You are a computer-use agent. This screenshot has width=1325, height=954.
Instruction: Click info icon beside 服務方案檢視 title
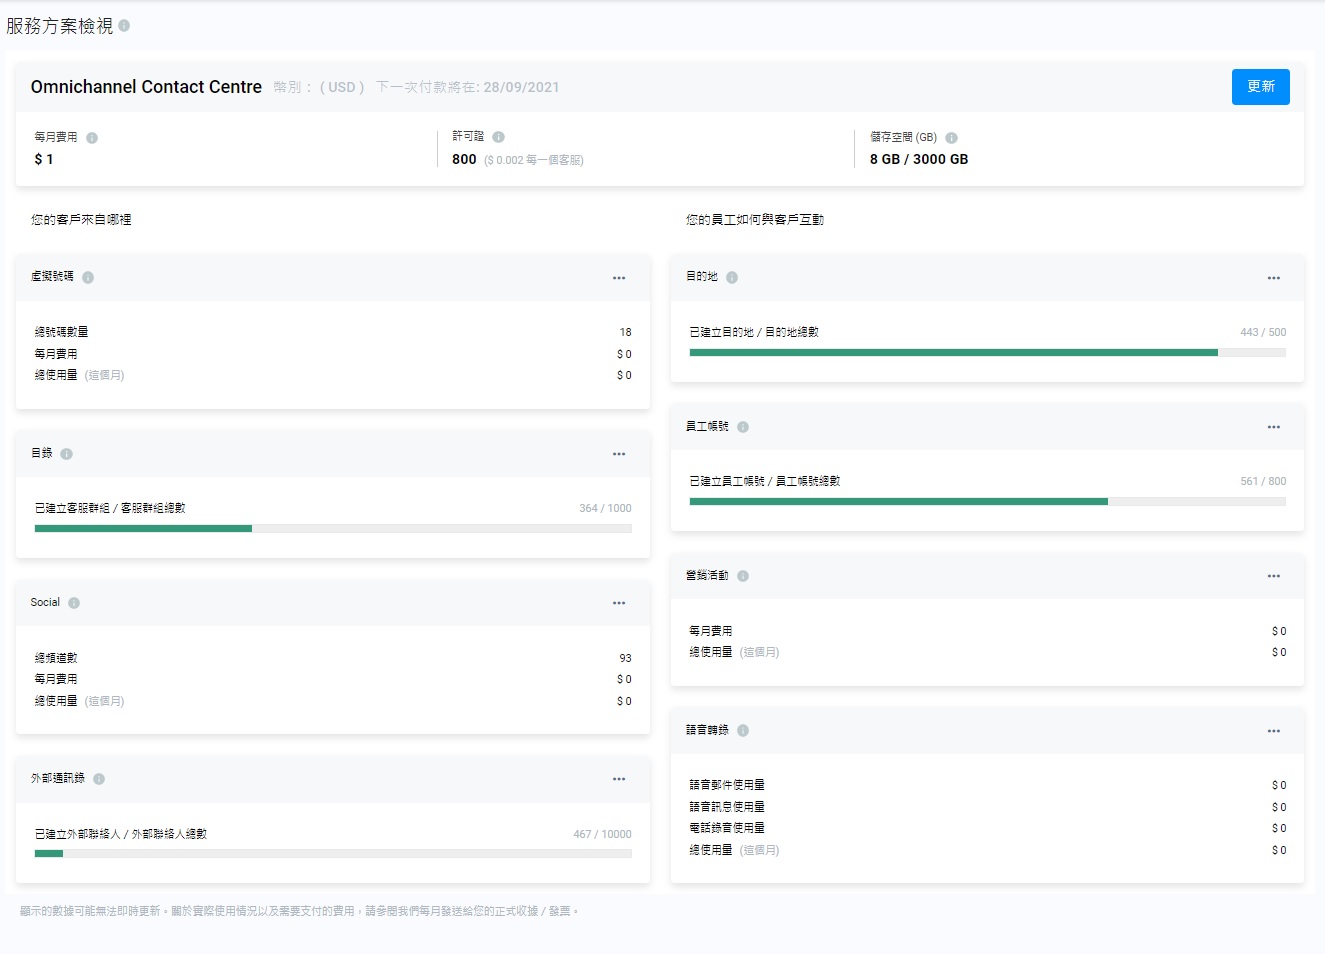click(124, 26)
